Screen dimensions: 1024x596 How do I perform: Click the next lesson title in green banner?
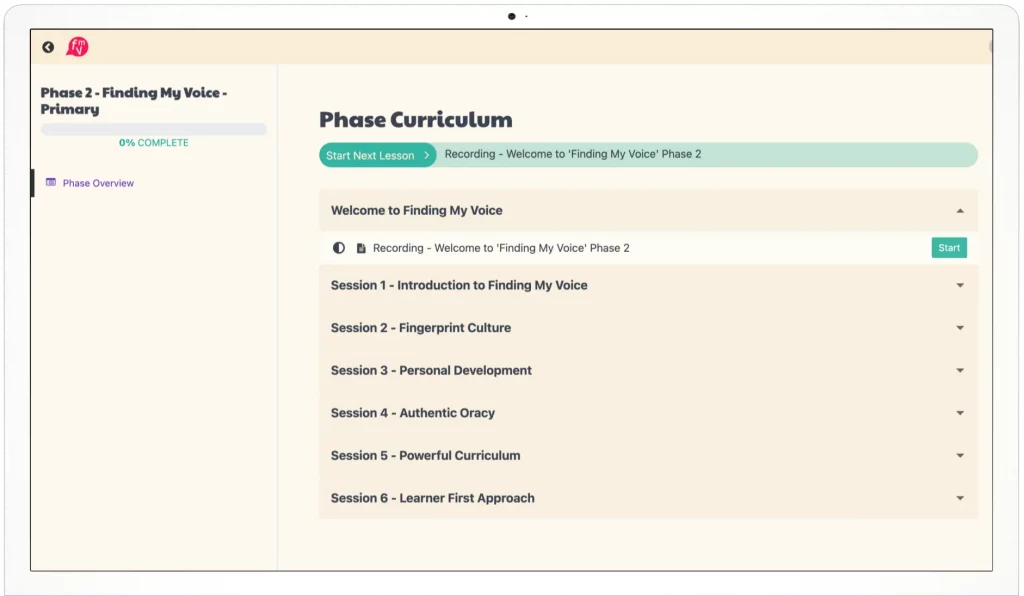click(x=573, y=155)
